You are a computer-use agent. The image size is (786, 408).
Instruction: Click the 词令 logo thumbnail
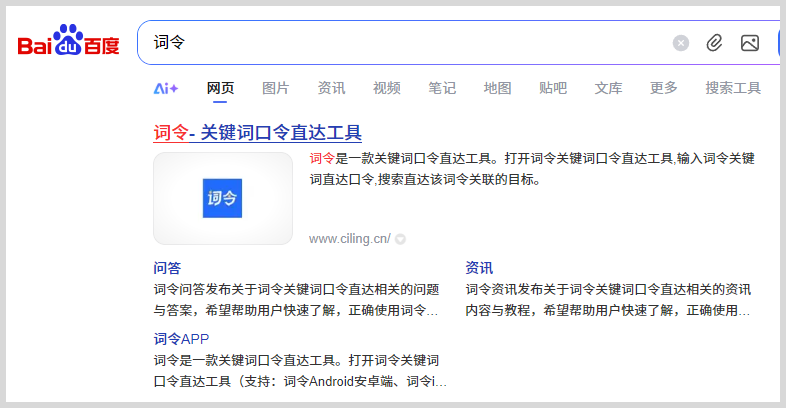(x=223, y=198)
